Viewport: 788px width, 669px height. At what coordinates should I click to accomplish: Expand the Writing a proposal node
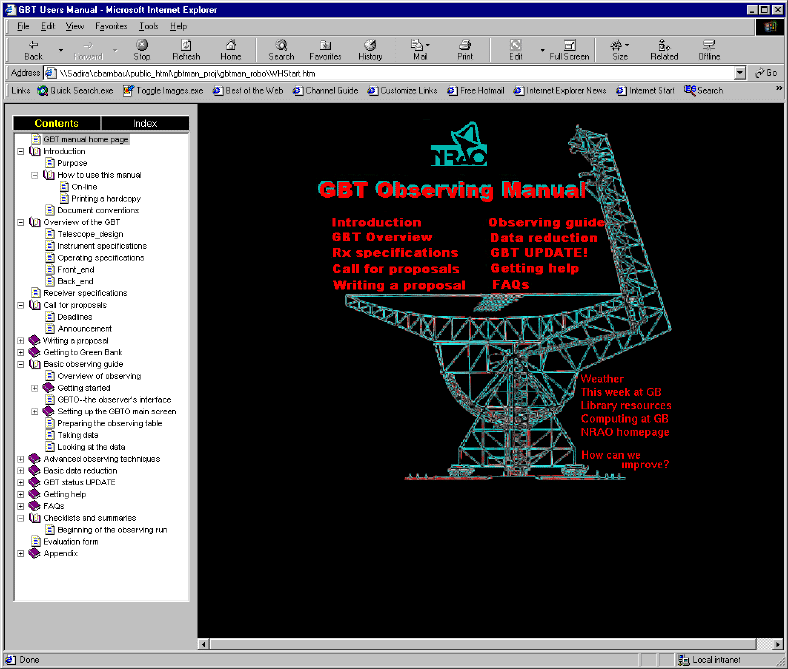(21, 341)
